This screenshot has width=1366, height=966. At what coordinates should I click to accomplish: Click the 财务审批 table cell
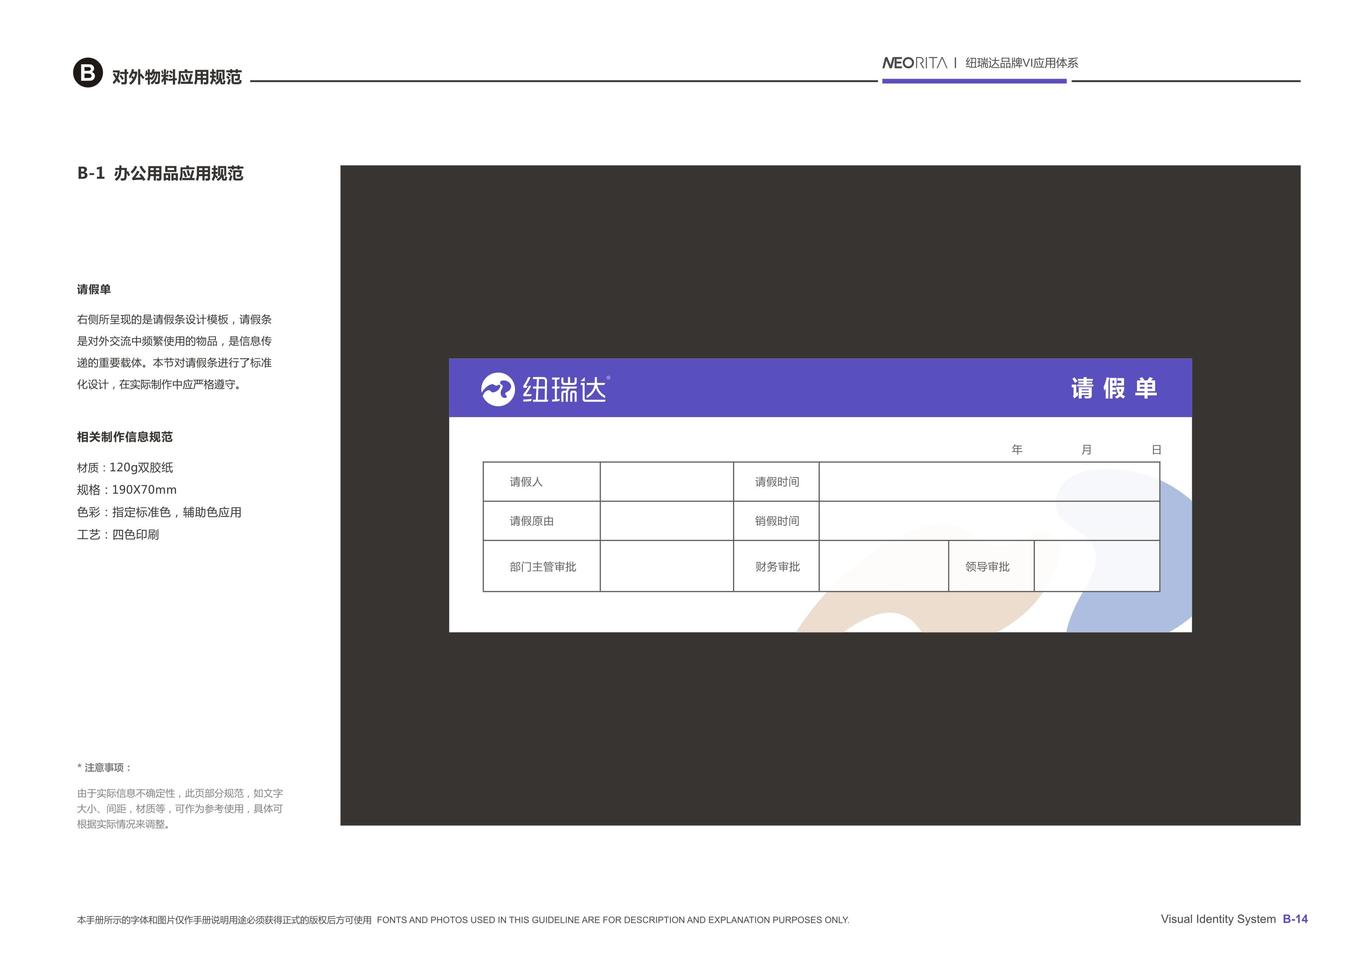777,567
